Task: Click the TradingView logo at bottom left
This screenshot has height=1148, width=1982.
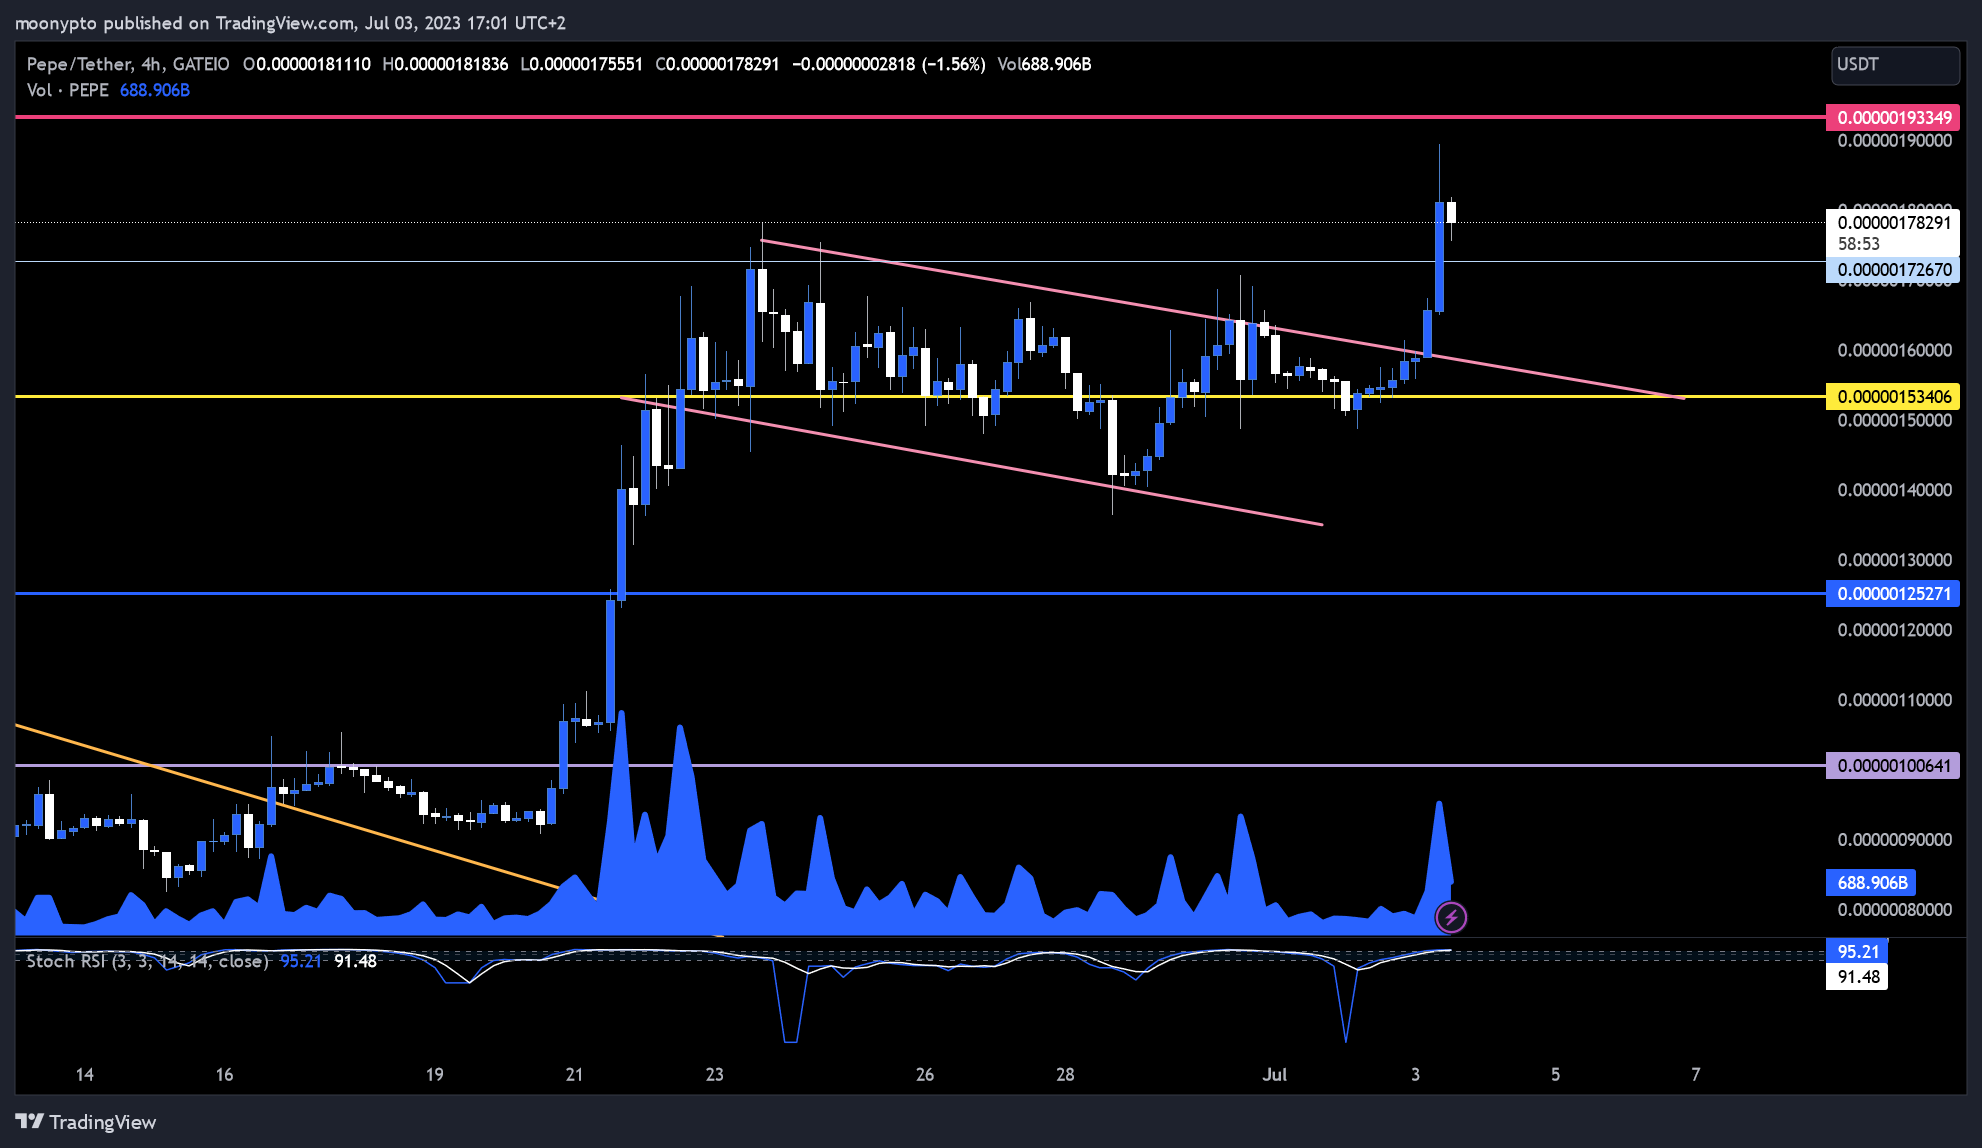Action: (x=86, y=1122)
